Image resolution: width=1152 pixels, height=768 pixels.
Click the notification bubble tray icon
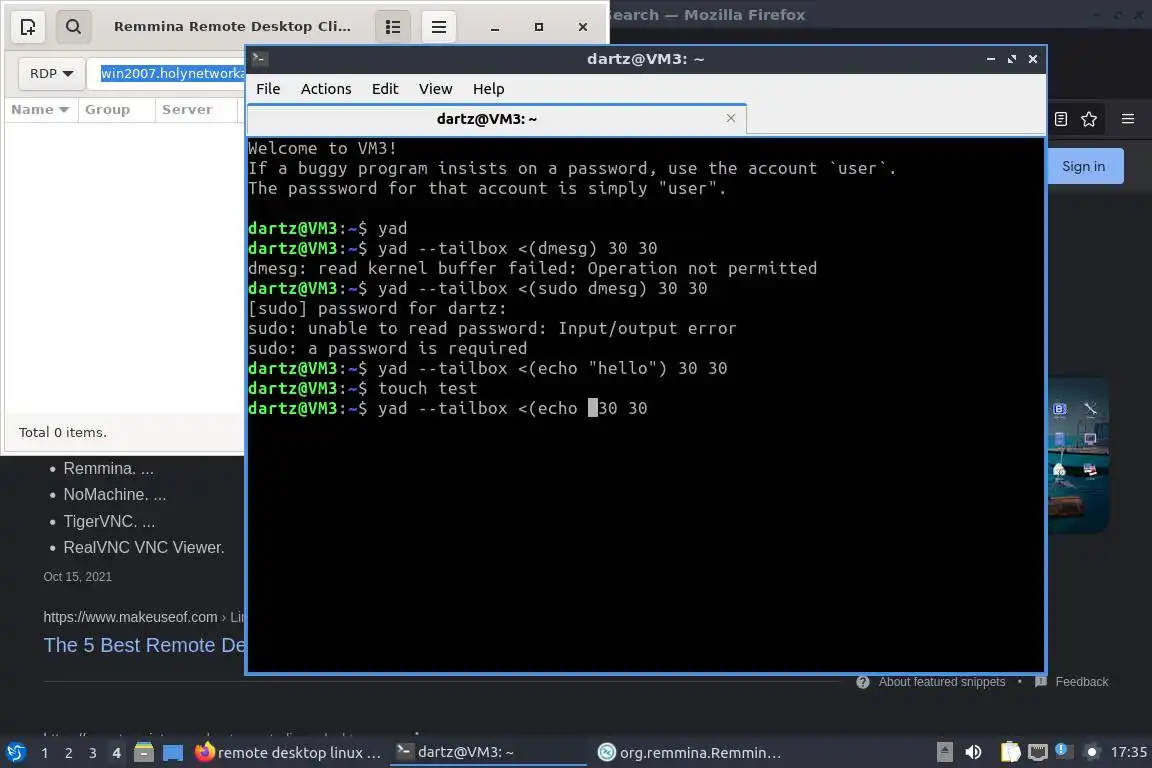click(1063, 750)
